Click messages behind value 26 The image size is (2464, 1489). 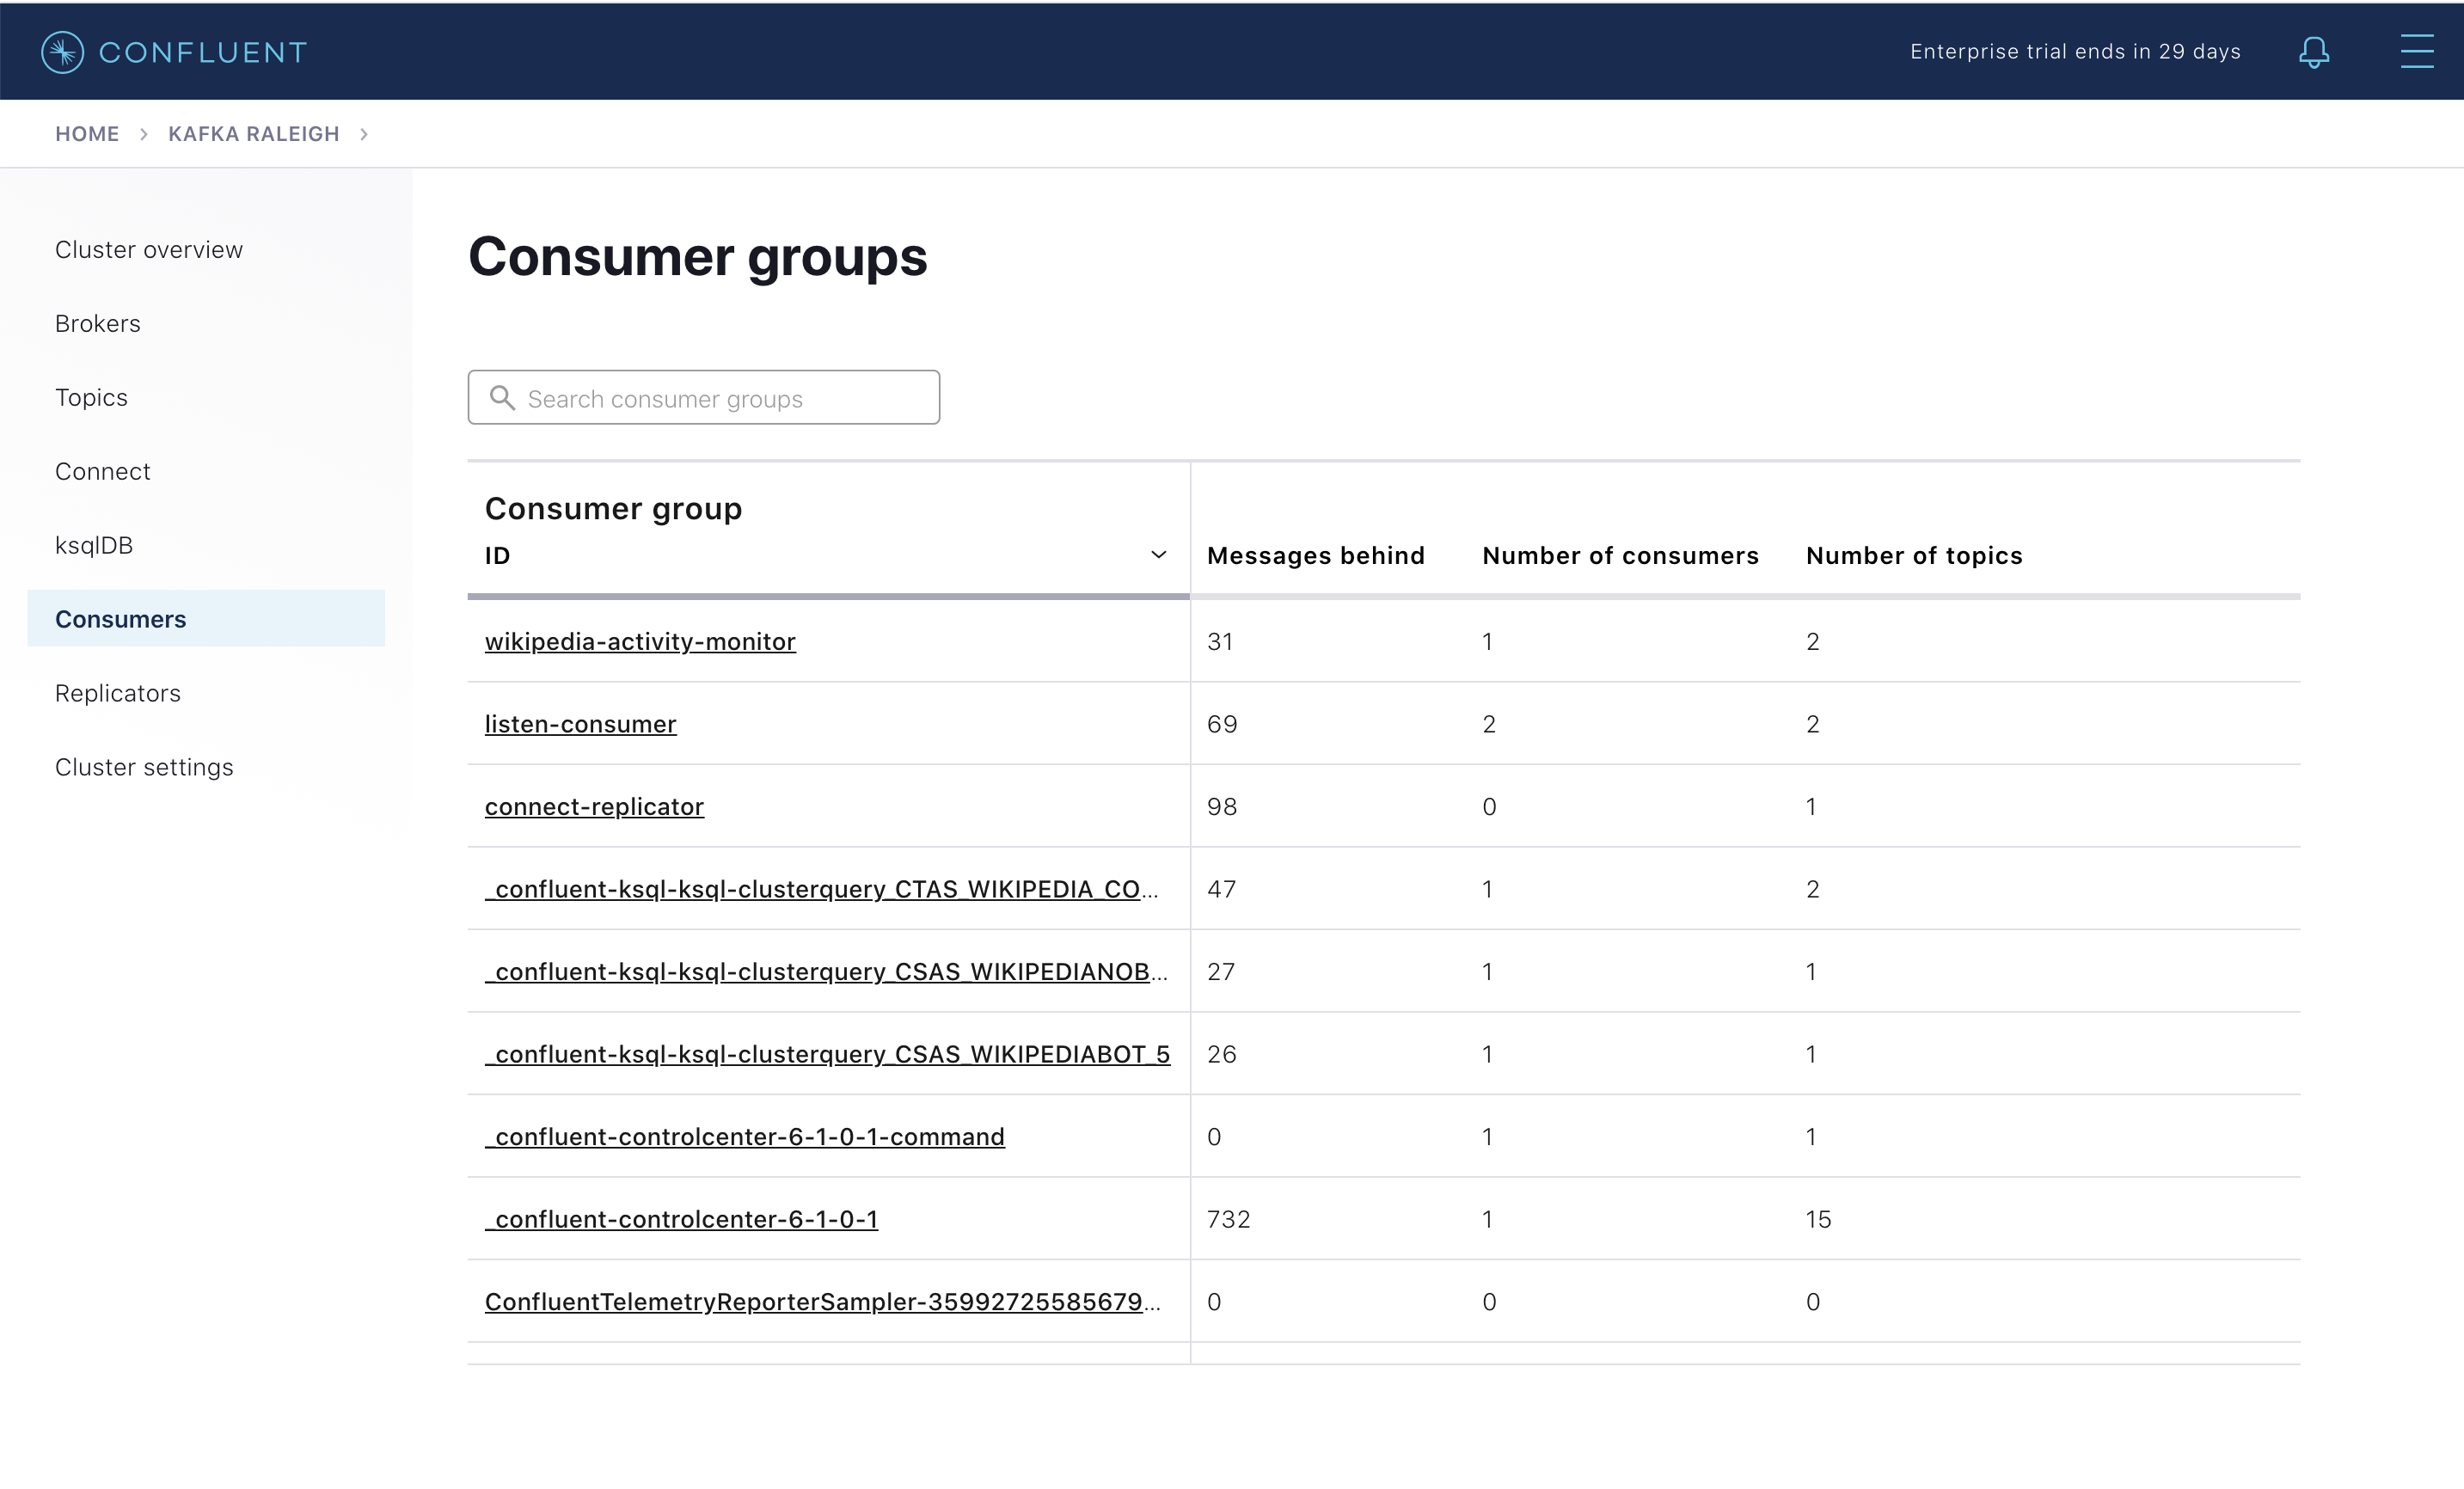tap(1222, 1055)
